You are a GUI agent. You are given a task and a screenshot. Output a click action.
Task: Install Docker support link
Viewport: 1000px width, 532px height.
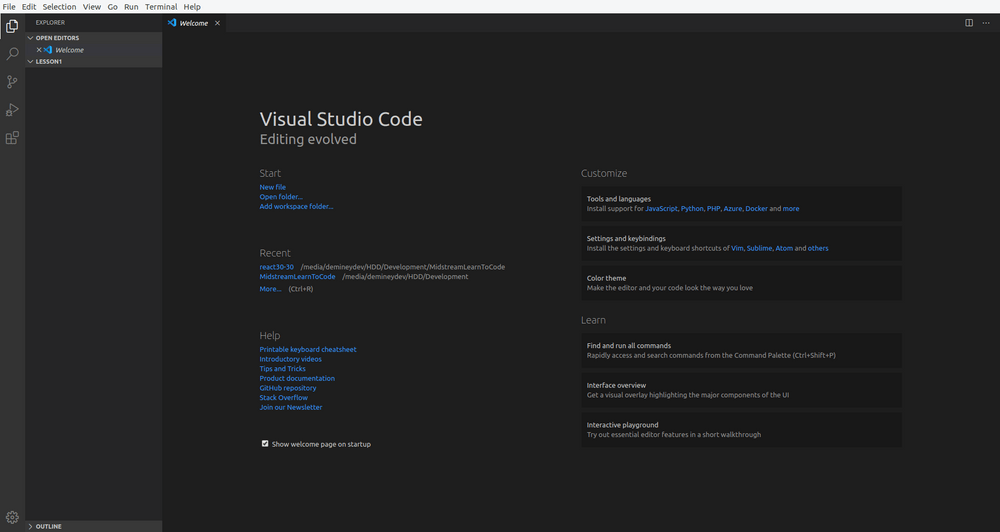756,209
